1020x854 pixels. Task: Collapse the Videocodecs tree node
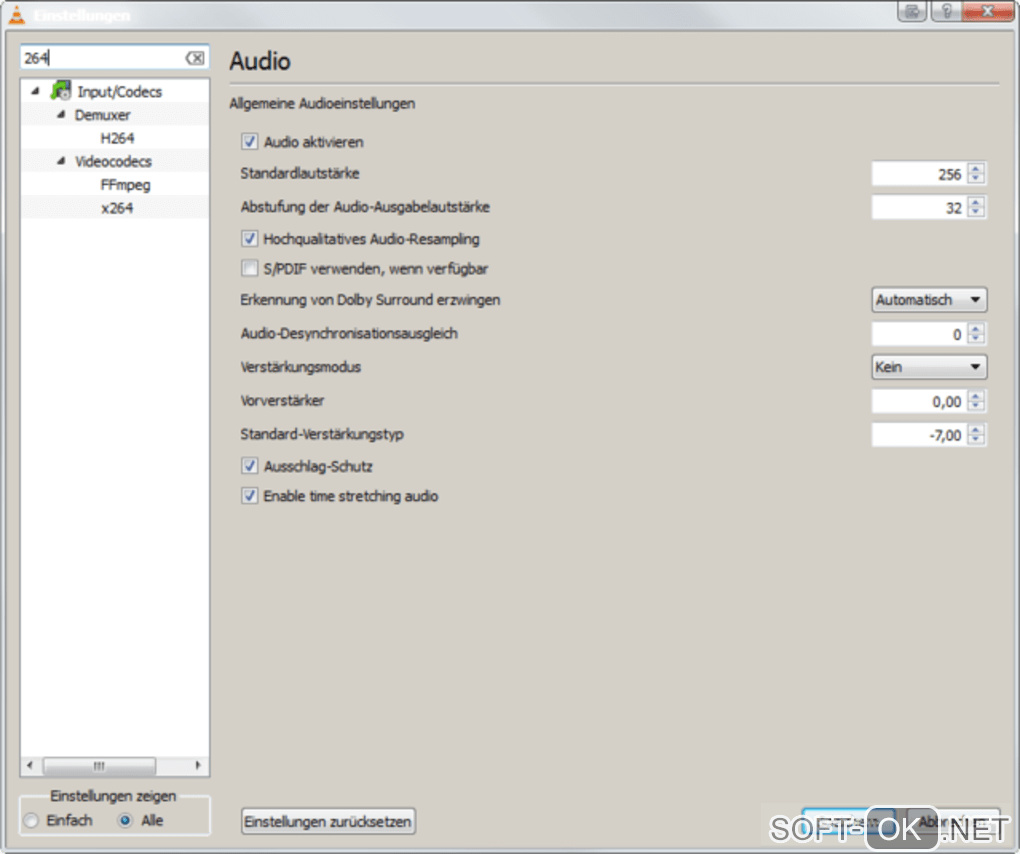point(61,161)
